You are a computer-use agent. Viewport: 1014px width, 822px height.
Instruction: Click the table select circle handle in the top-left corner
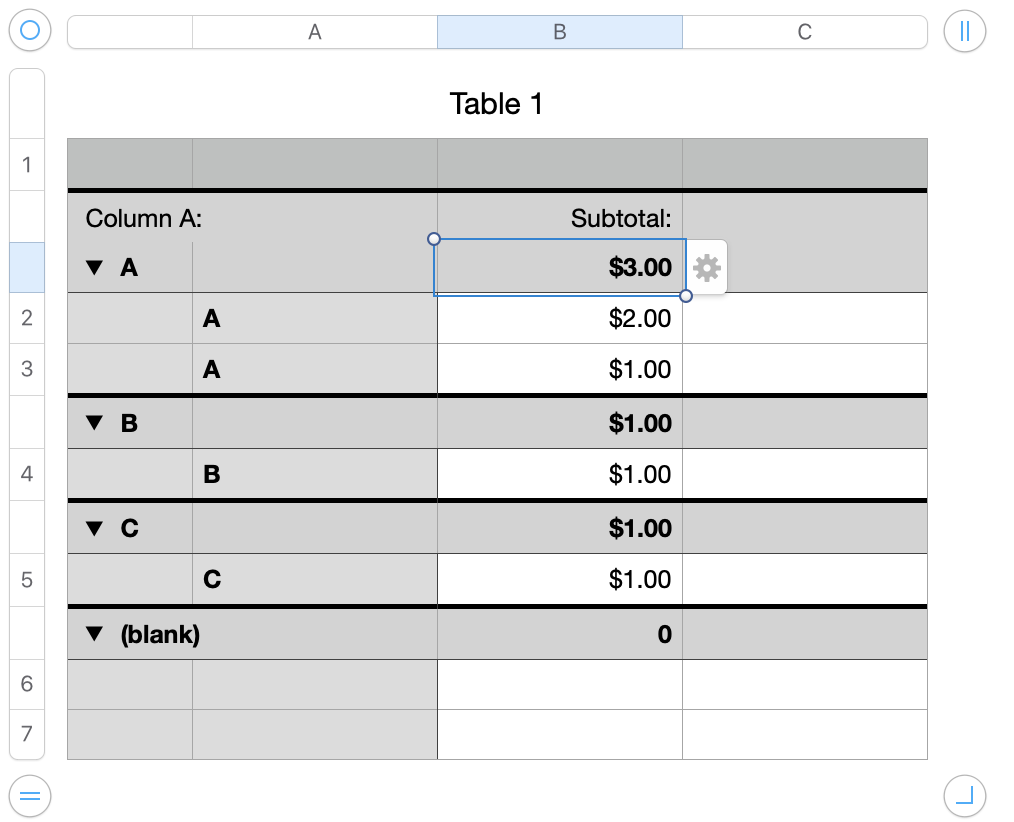[x=30, y=31]
